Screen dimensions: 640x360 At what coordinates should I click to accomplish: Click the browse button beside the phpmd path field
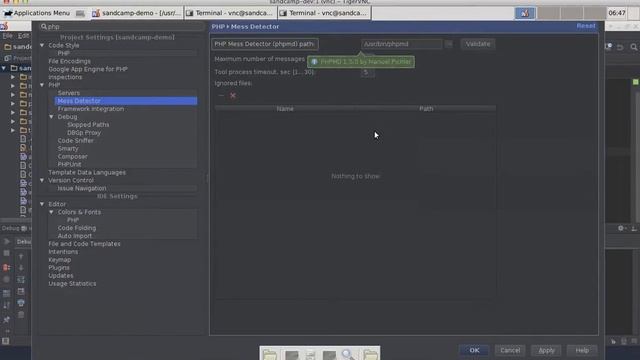[x=449, y=44]
